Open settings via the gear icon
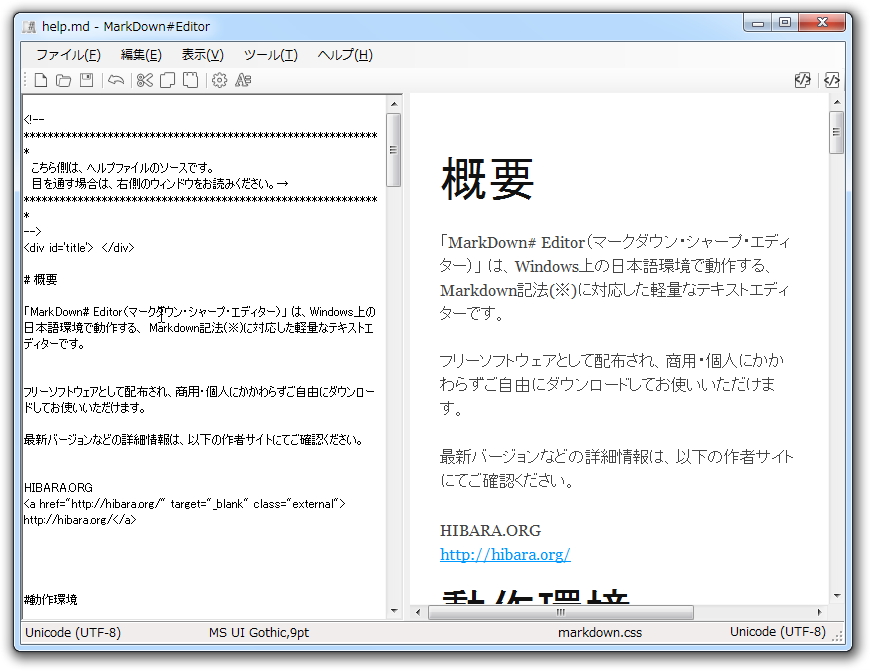 (x=217, y=80)
